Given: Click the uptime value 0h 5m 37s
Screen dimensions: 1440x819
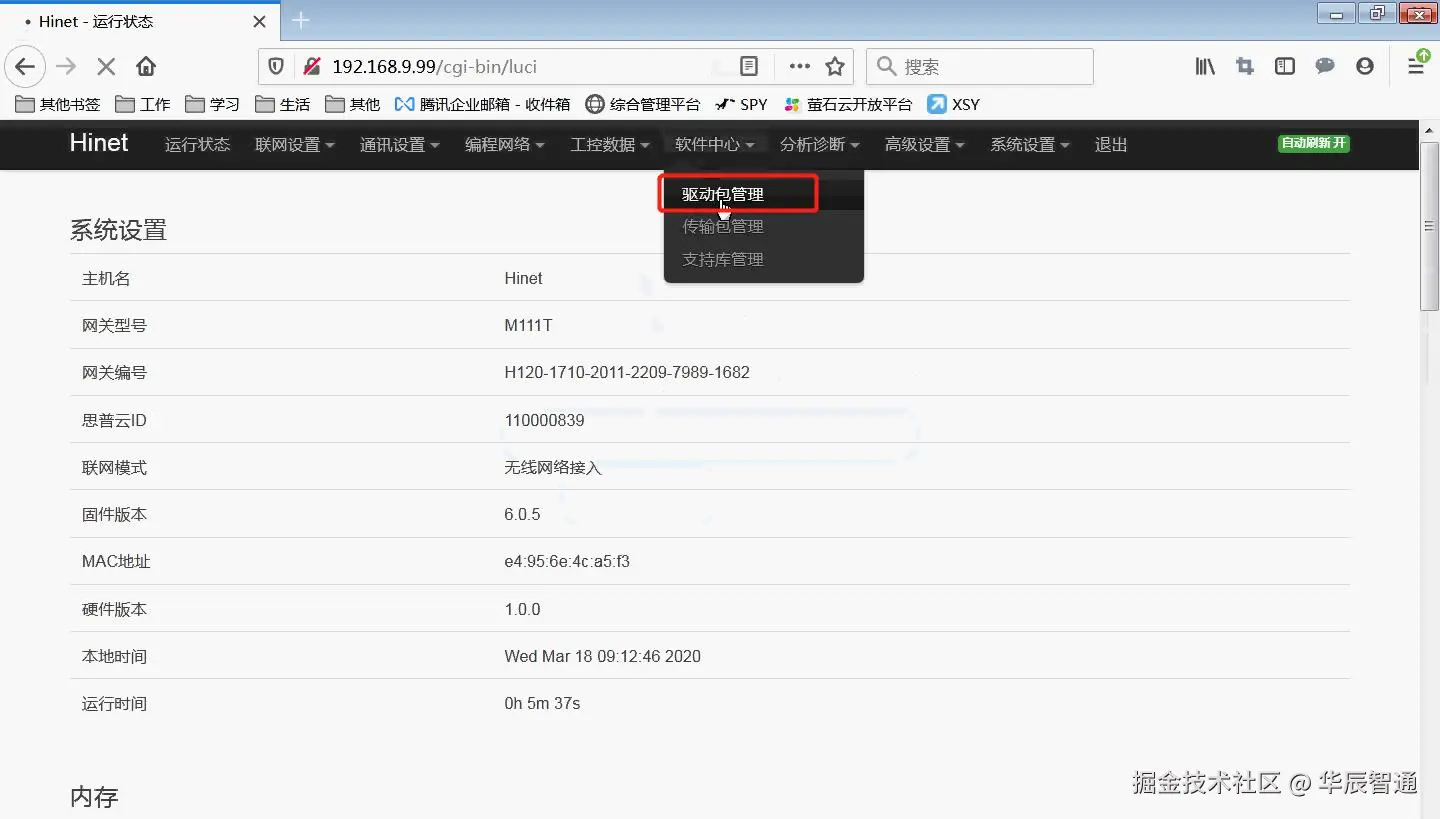Looking at the screenshot, I should point(542,703).
